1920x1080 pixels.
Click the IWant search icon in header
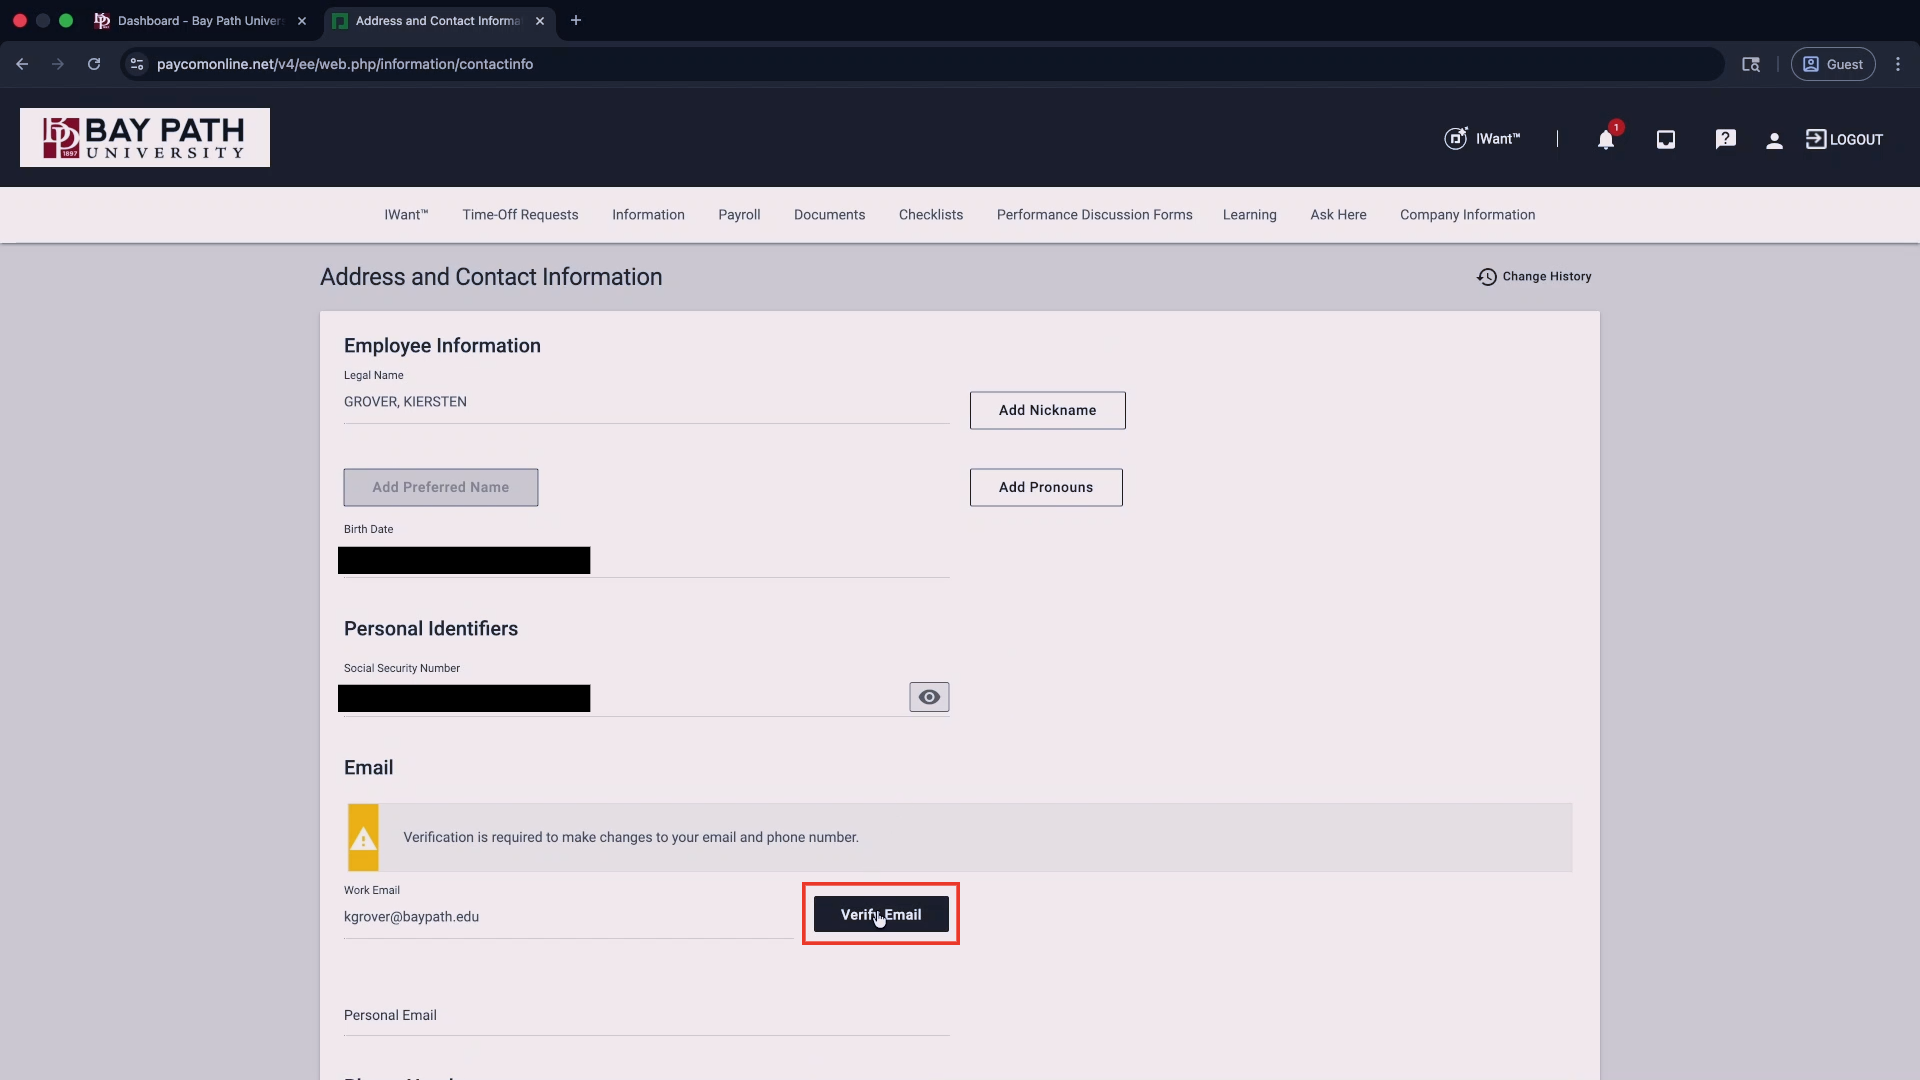pyautogui.click(x=1456, y=139)
